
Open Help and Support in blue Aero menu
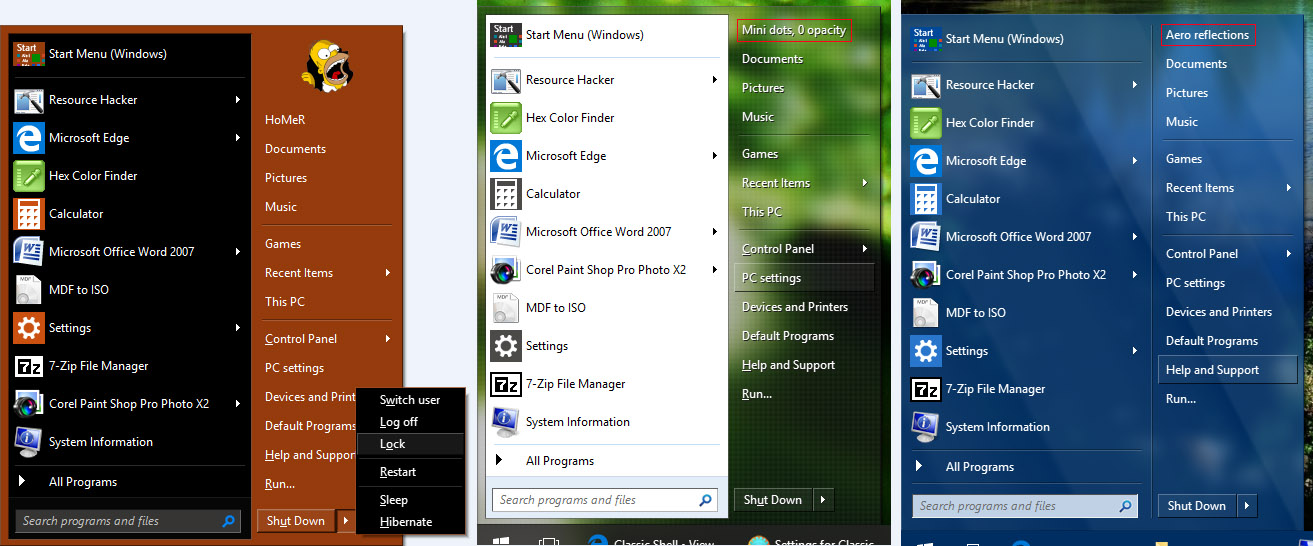click(x=1227, y=370)
